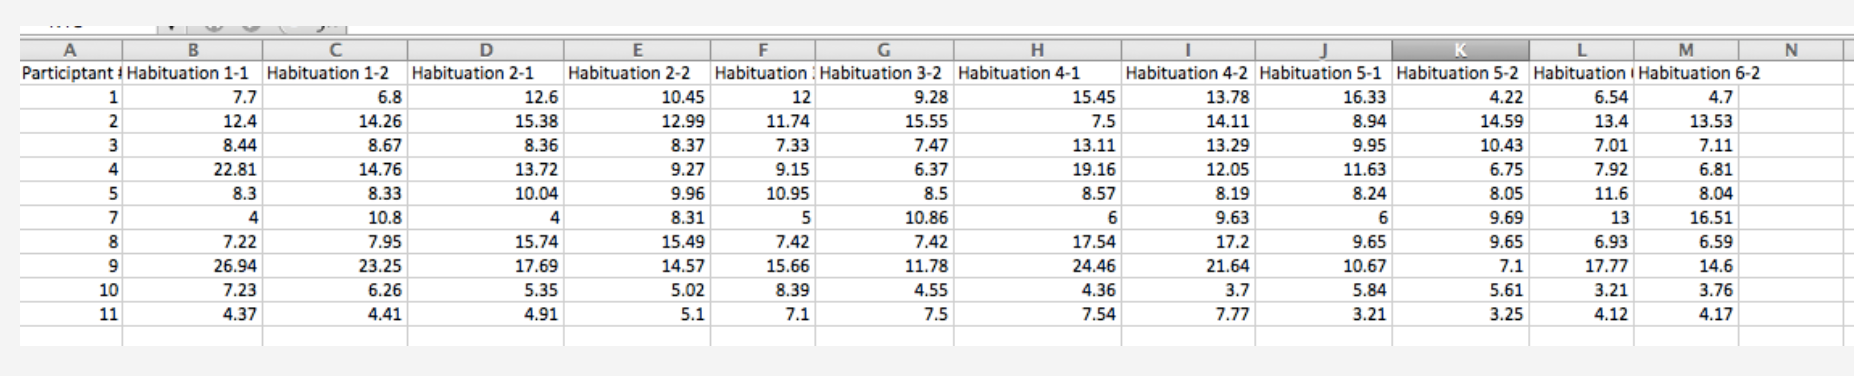Select the cell with value 17.77
The image size is (1854, 376).
1582,266
